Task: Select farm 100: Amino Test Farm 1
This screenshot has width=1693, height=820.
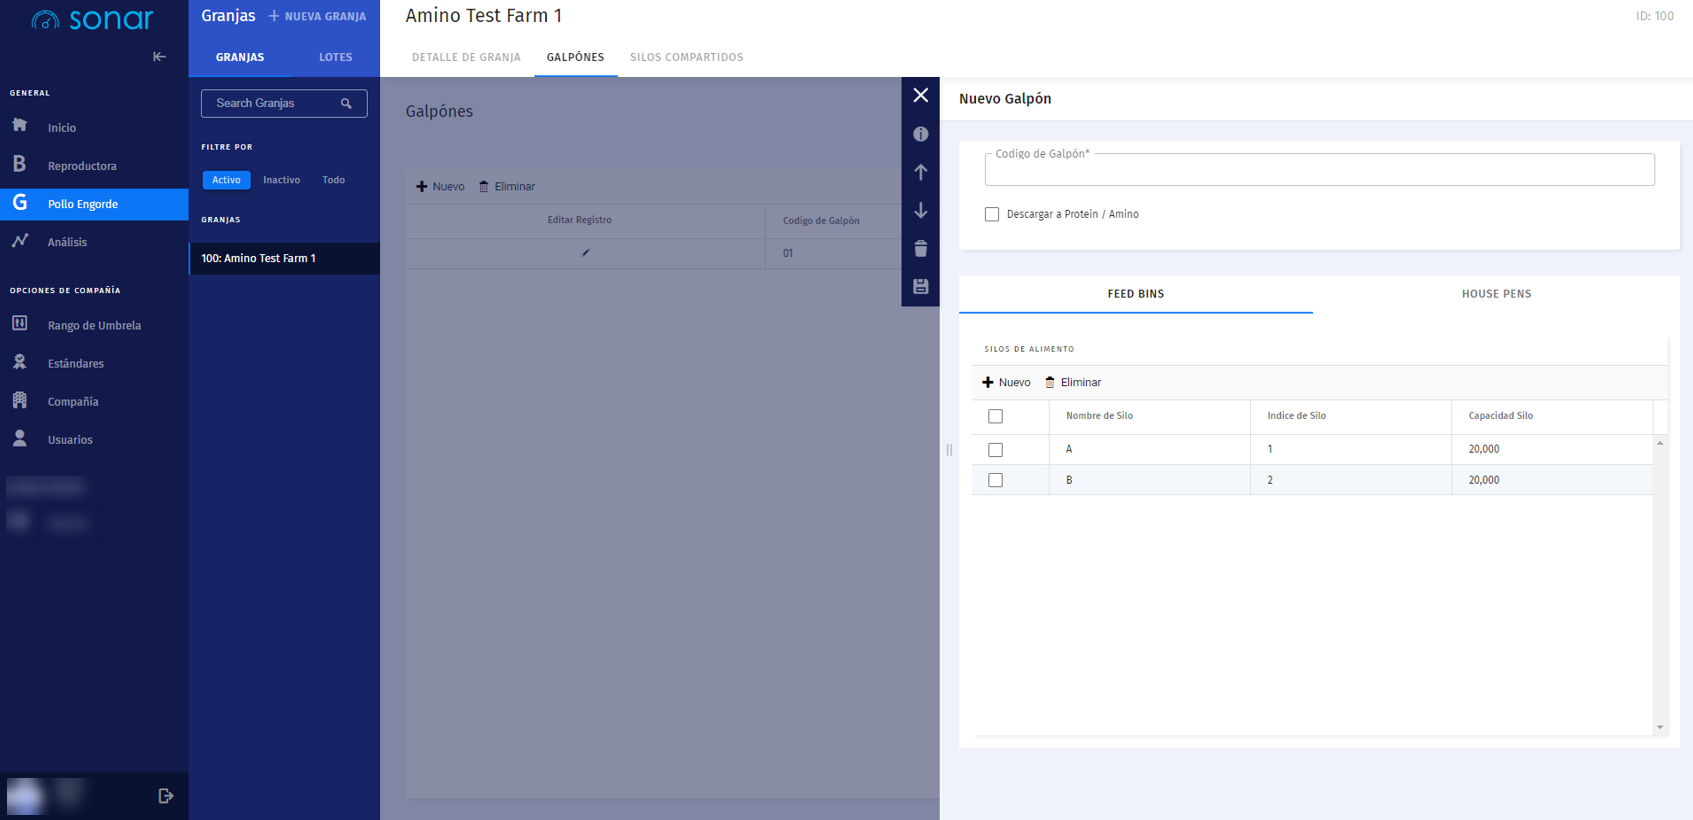Action: [284, 258]
